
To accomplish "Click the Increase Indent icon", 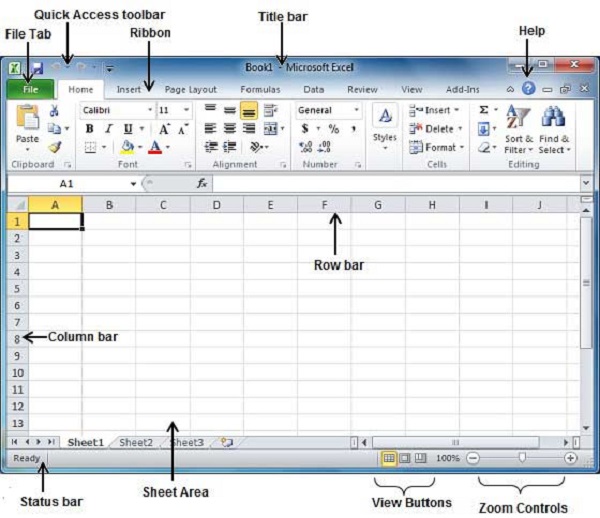I will (x=230, y=147).
